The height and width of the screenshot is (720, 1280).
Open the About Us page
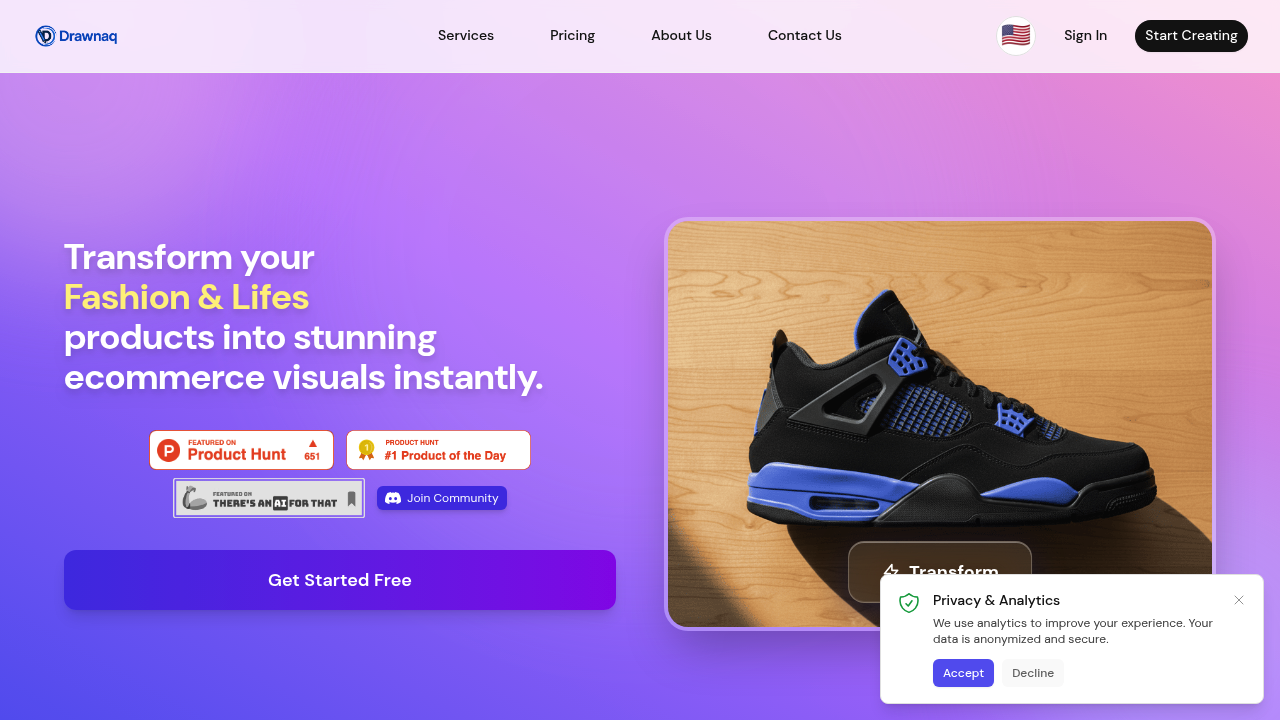click(681, 36)
